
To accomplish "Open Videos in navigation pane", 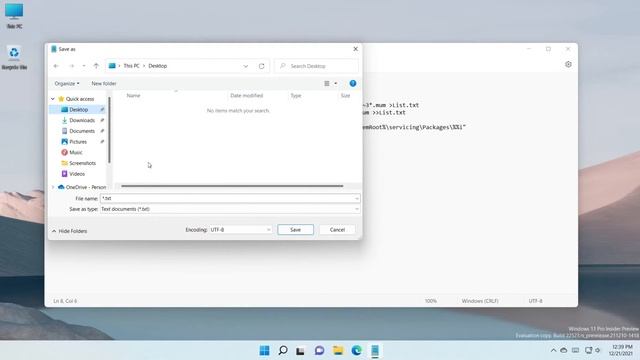I will pyautogui.click(x=77, y=173).
